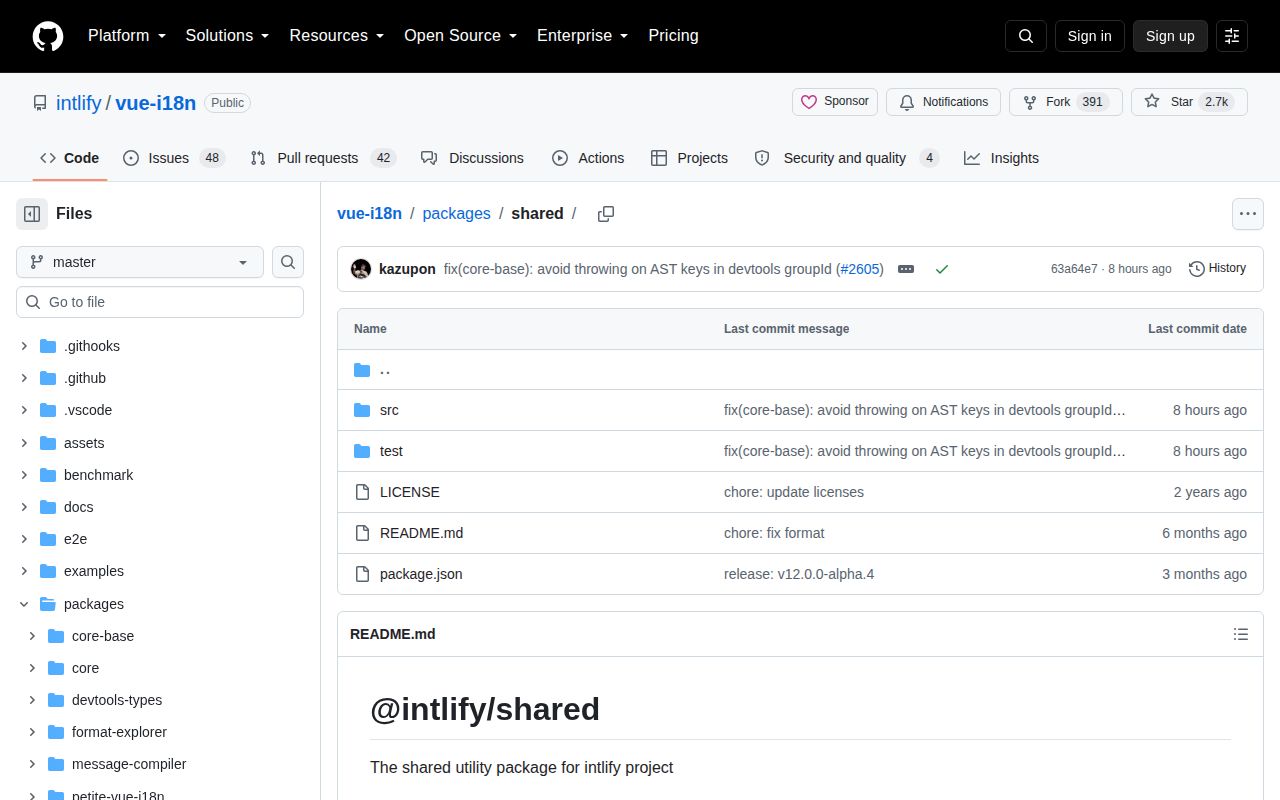Collapse the packages folder chevron
1280x800 pixels.
[x=24, y=604]
